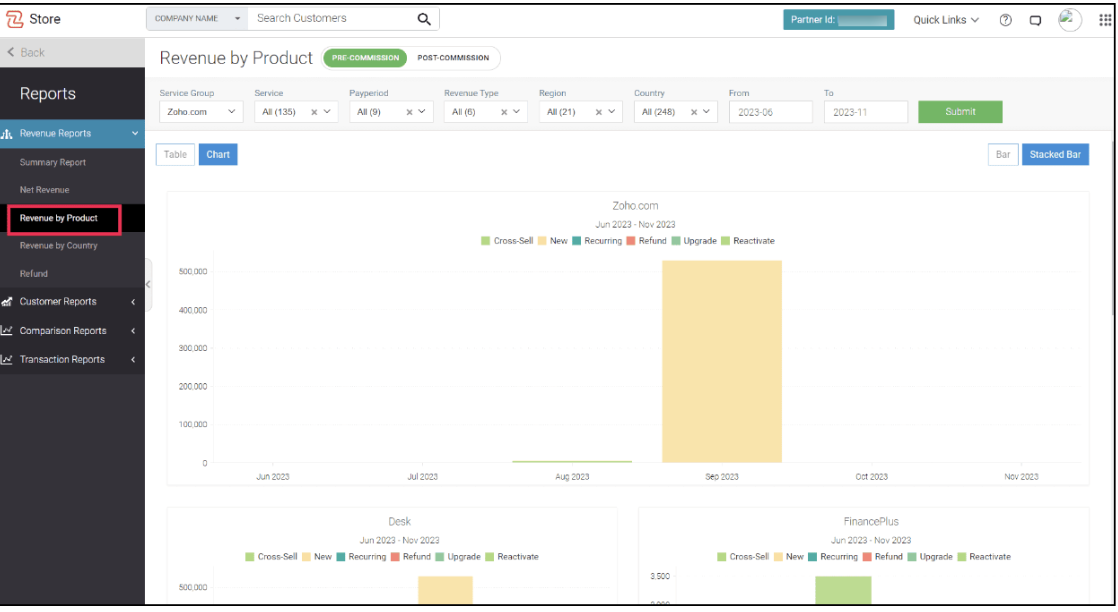The width and height of the screenshot is (1118, 612).
Task: Click the Partner Id button
Action: tap(838, 20)
